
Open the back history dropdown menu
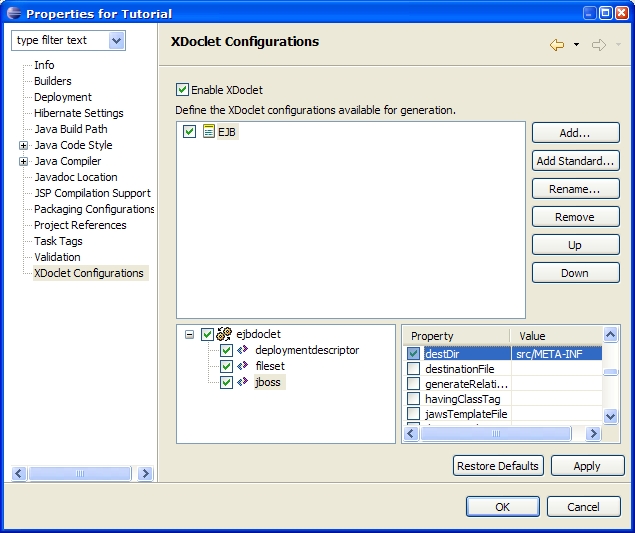576,46
